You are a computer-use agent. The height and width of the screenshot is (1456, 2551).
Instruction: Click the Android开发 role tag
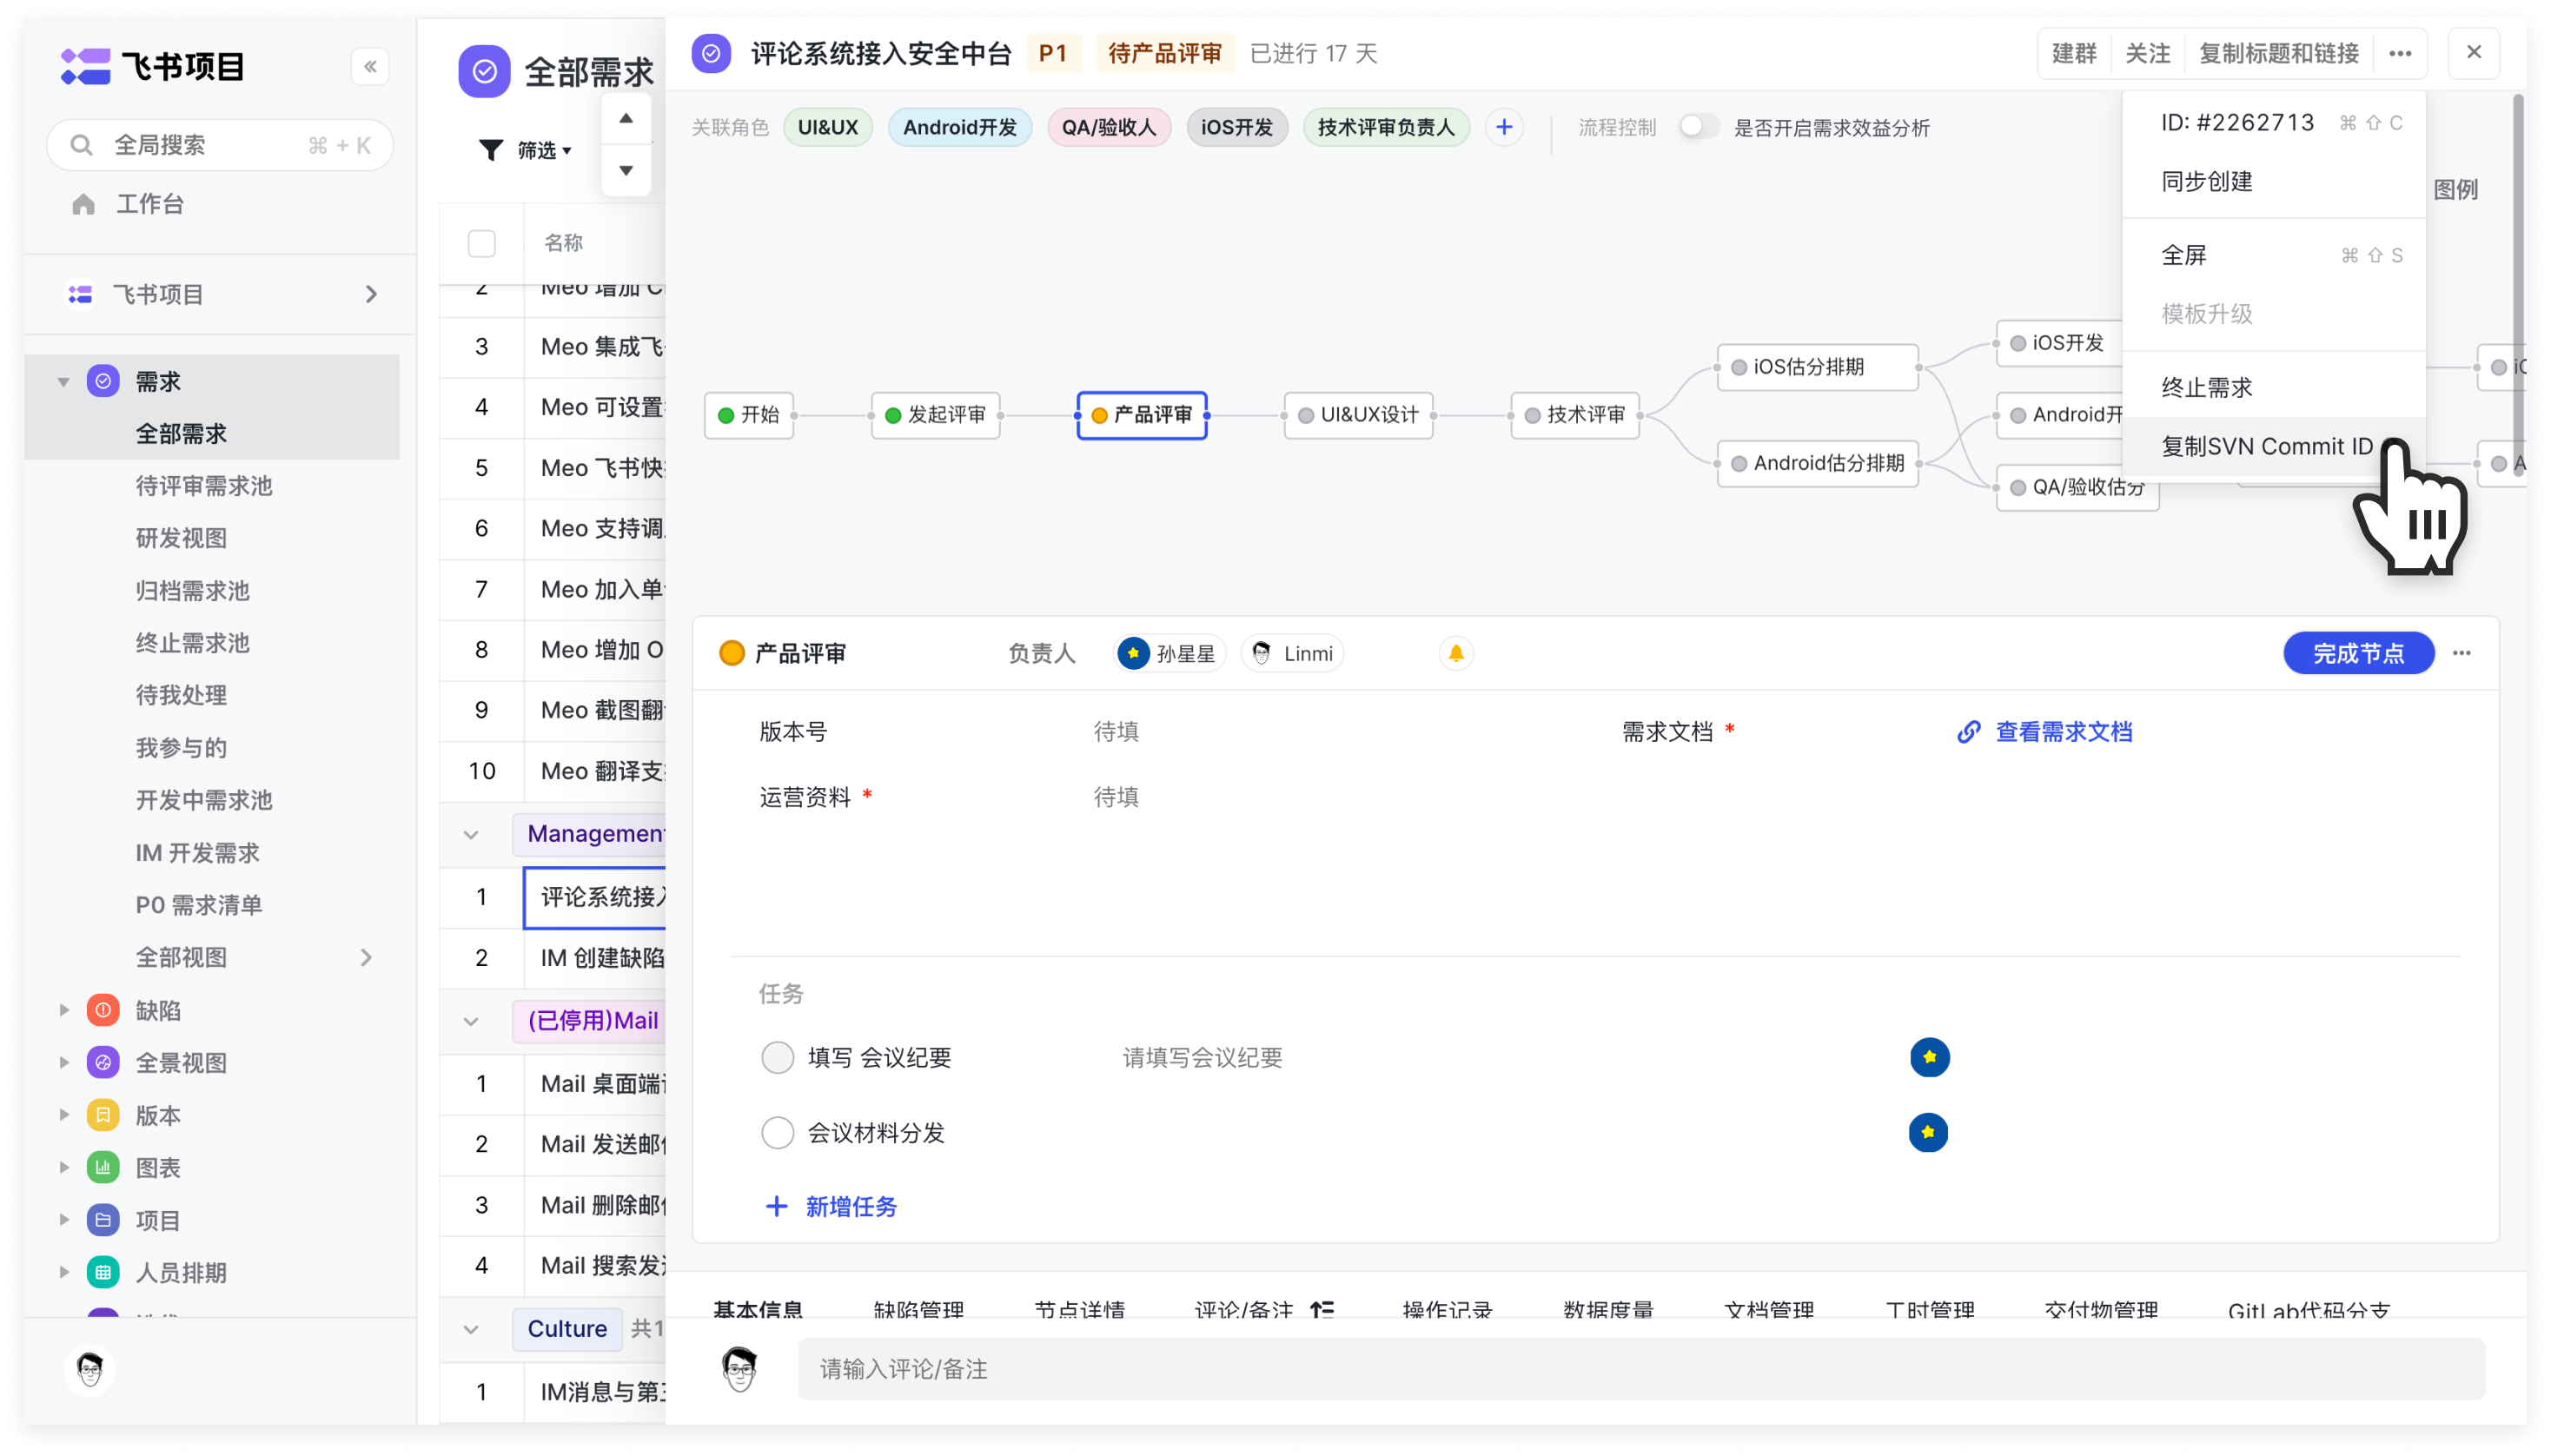click(959, 127)
